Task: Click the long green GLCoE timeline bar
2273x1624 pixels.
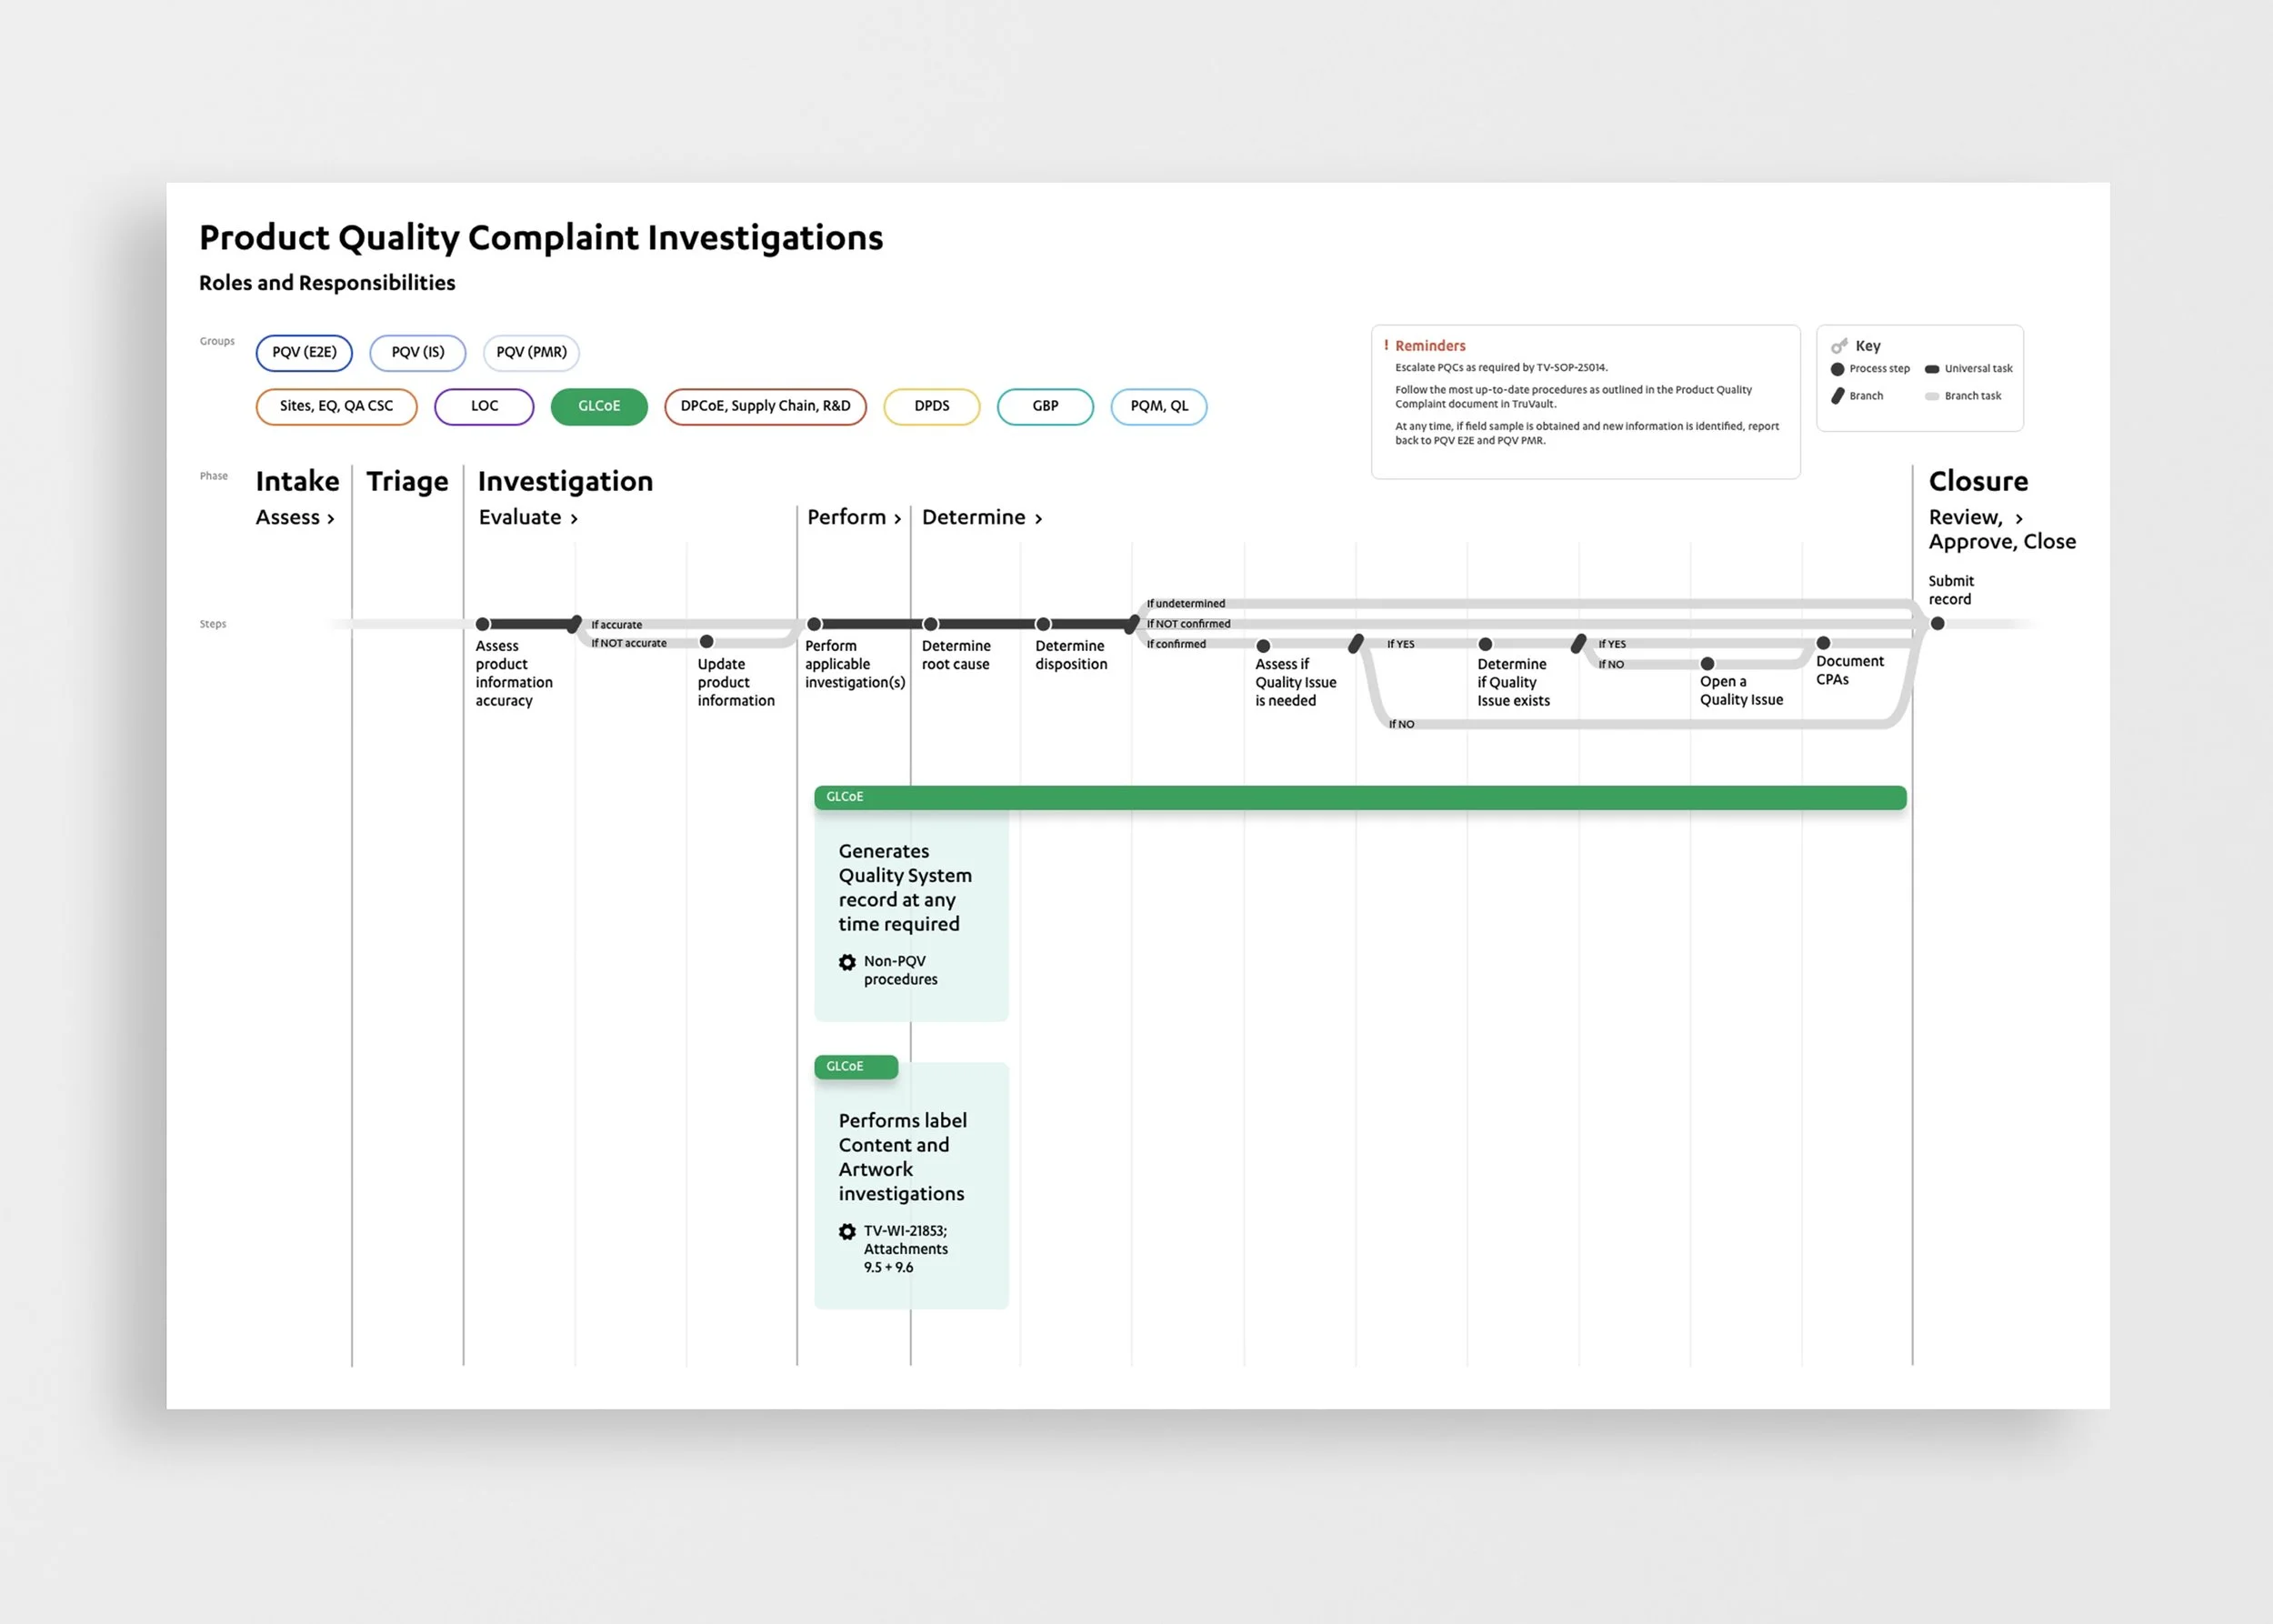Action: pyautogui.click(x=1360, y=797)
